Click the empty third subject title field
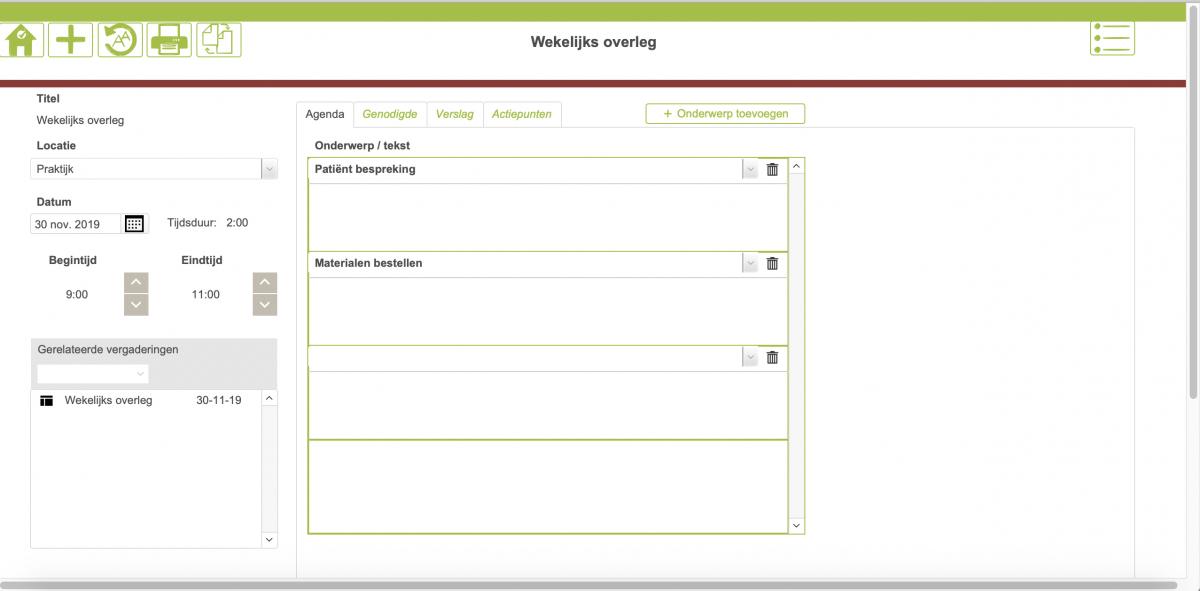Image resolution: width=1200 pixels, height=591 pixels. pyautogui.click(x=526, y=357)
